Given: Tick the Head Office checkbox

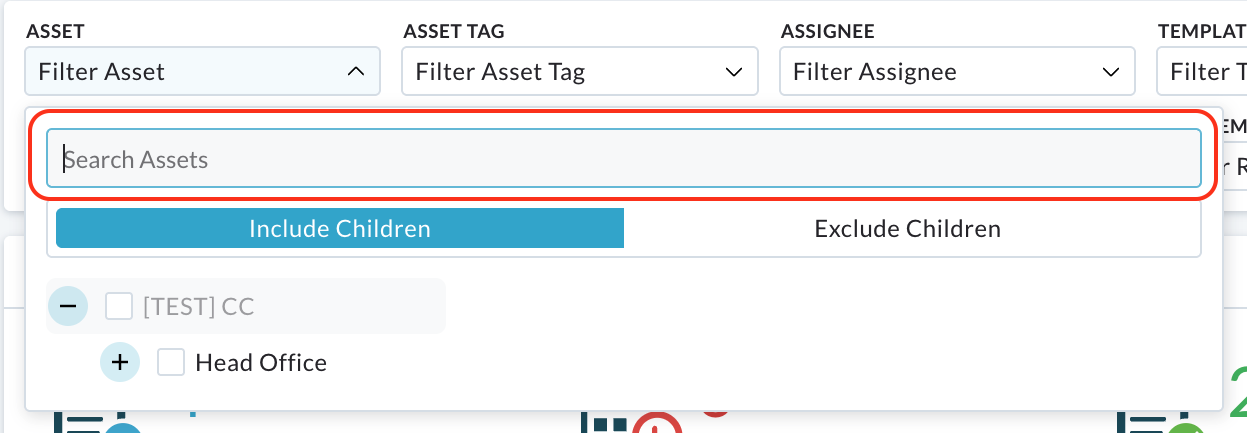Looking at the screenshot, I should (x=171, y=362).
